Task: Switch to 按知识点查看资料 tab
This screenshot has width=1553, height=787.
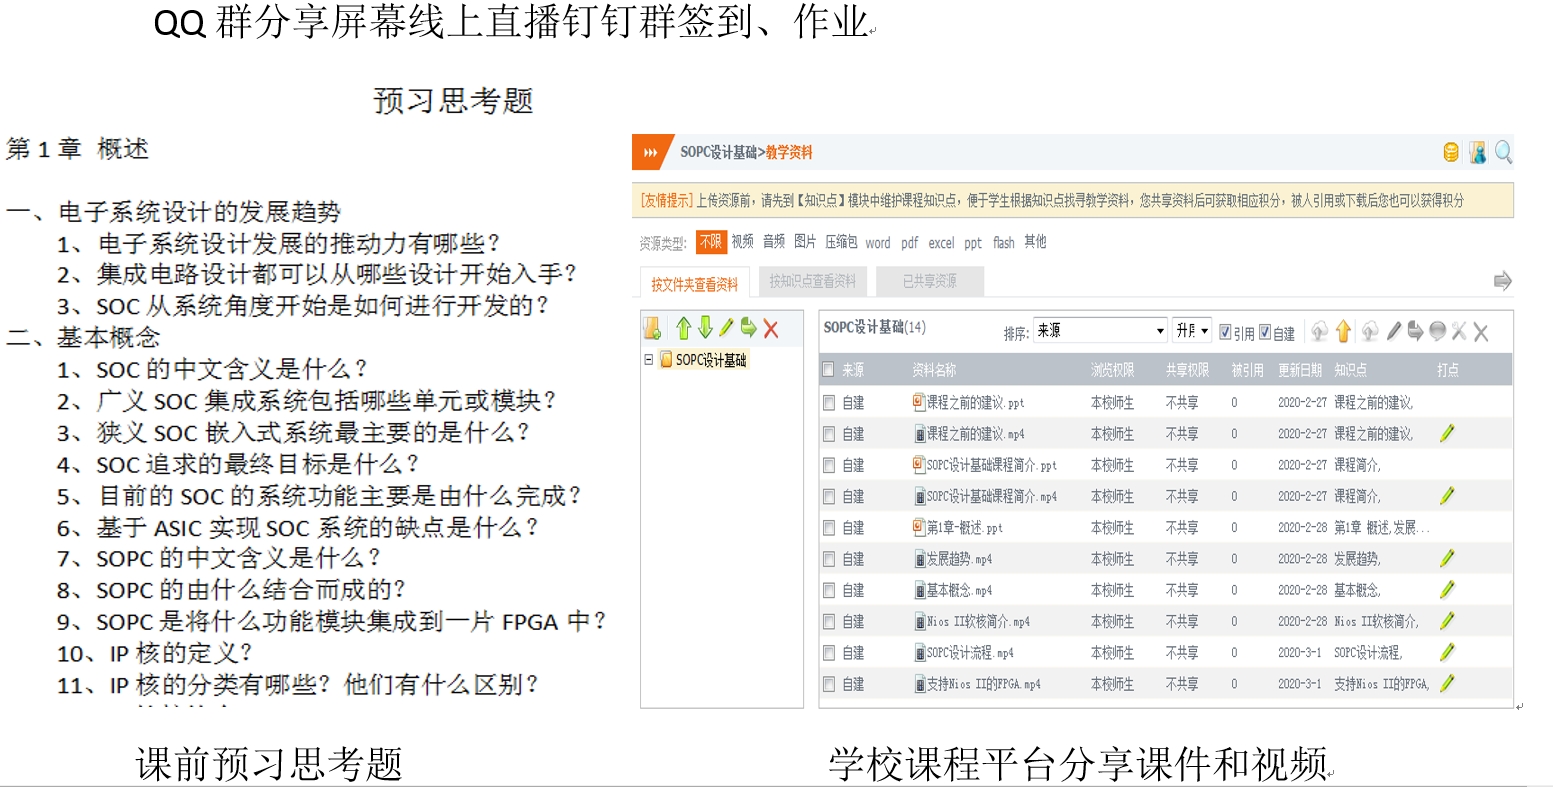Action: point(812,282)
